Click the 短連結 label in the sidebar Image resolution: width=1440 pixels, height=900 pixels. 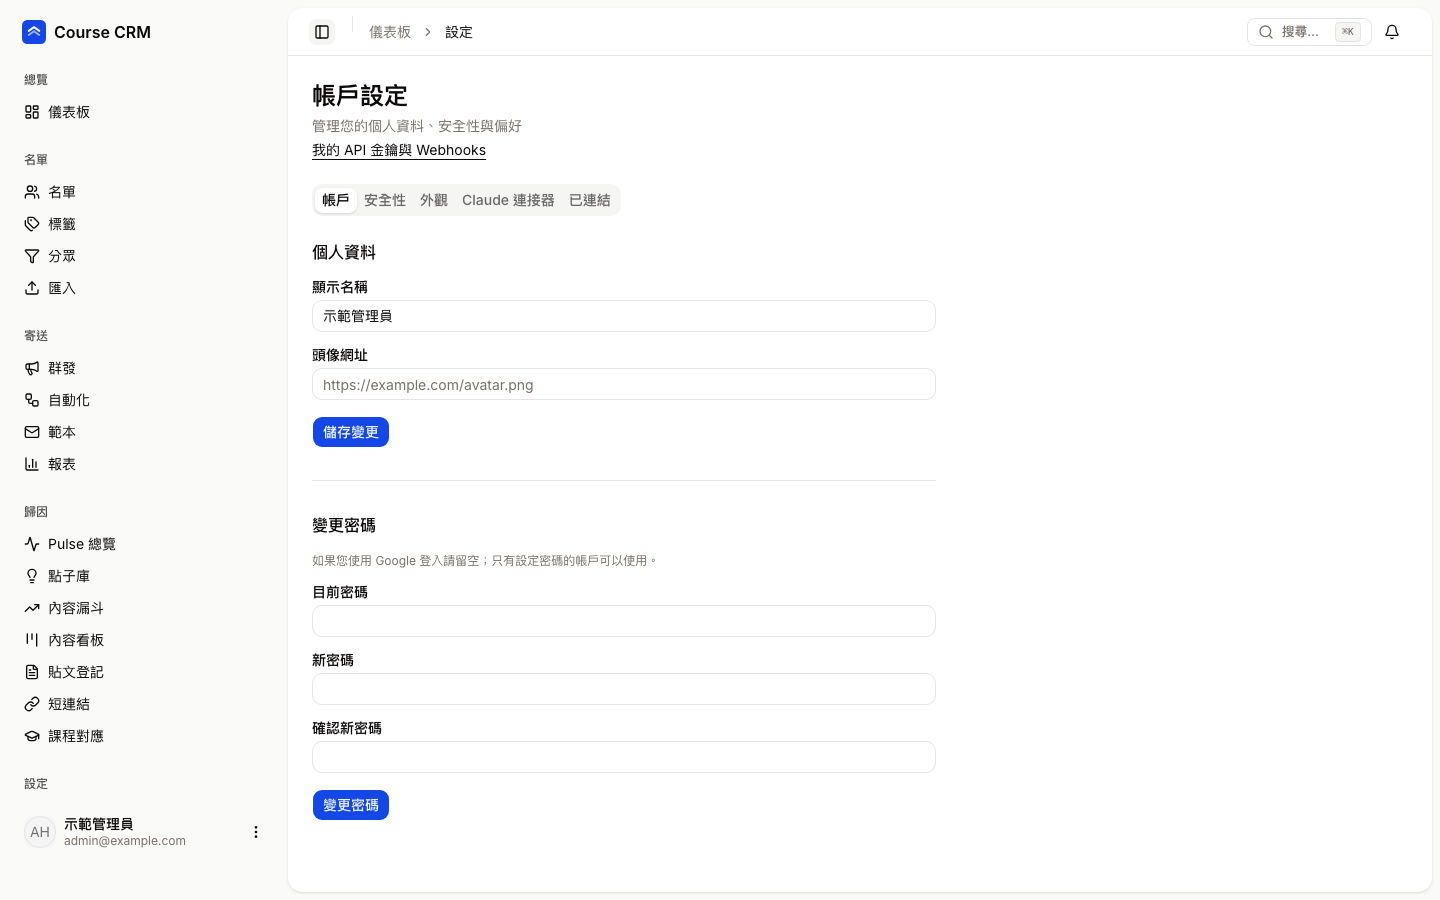[69, 704]
